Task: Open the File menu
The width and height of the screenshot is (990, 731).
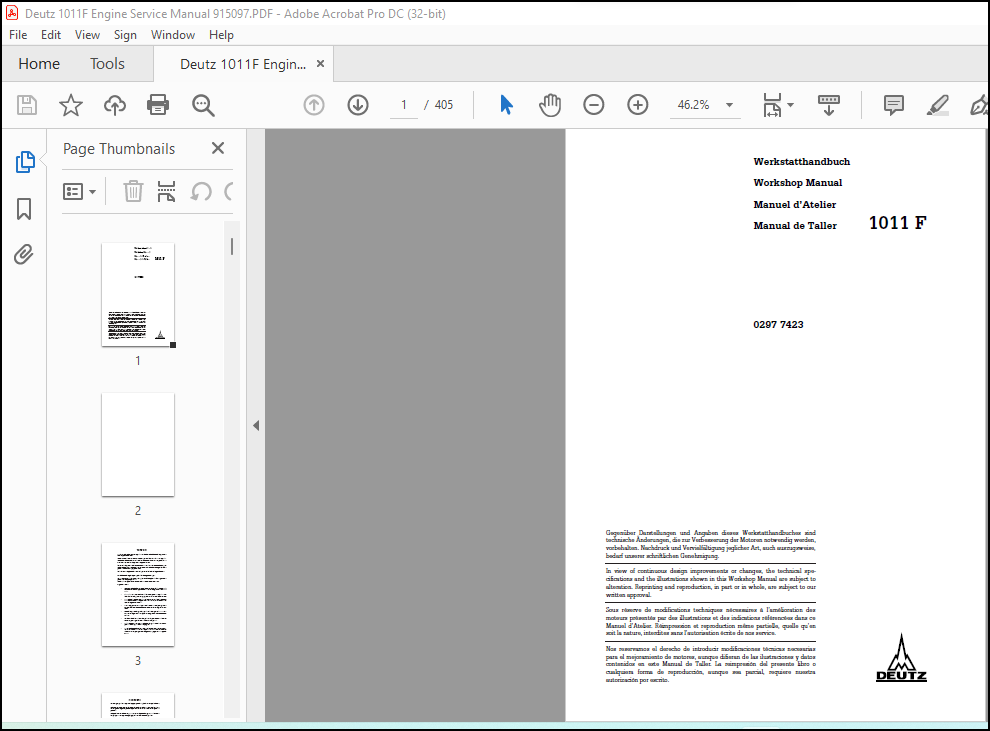Action: [x=18, y=35]
